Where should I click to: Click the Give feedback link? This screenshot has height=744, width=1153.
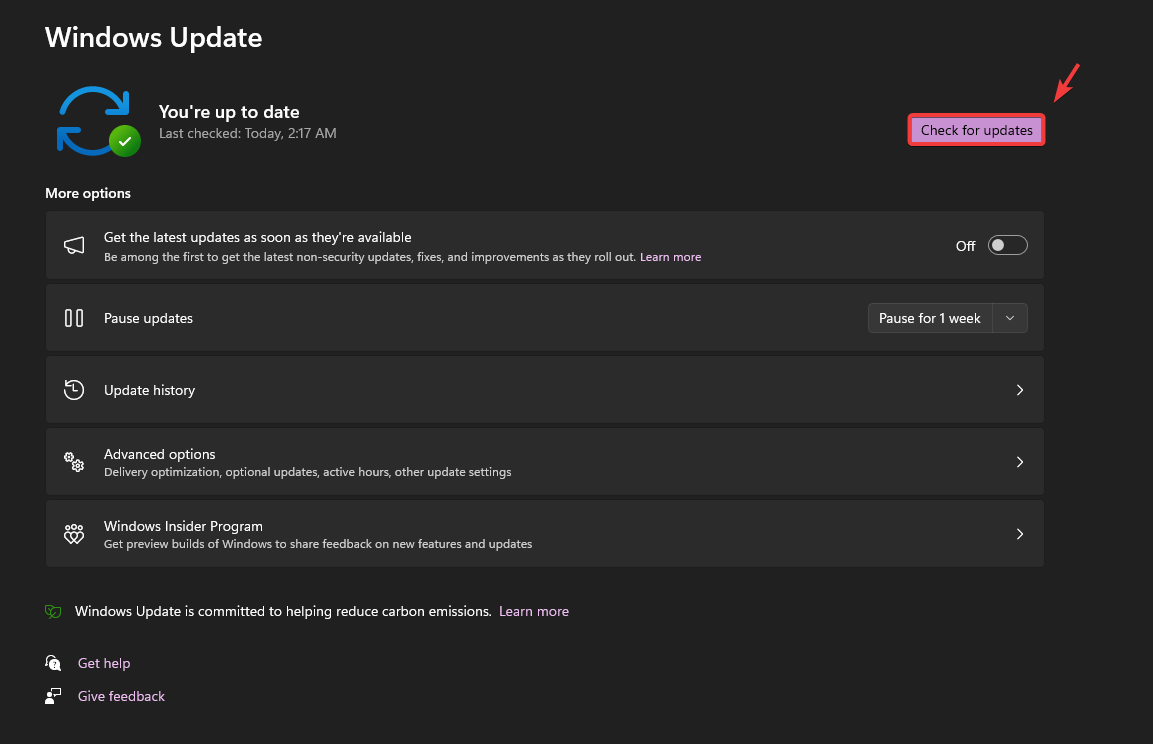[121, 696]
